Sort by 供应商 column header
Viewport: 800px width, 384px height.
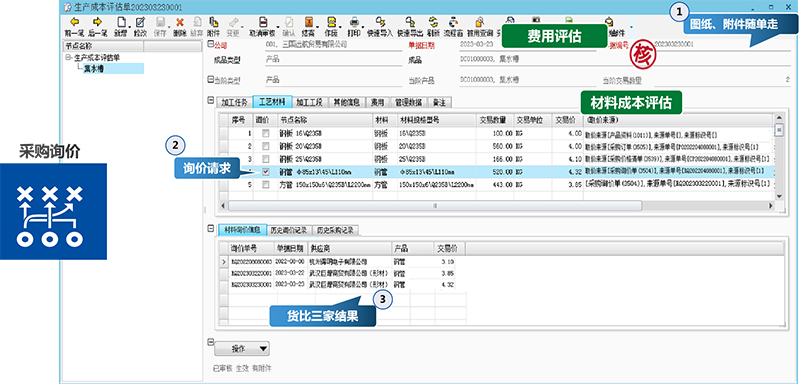pyautogui.click(x=349, y=248)
